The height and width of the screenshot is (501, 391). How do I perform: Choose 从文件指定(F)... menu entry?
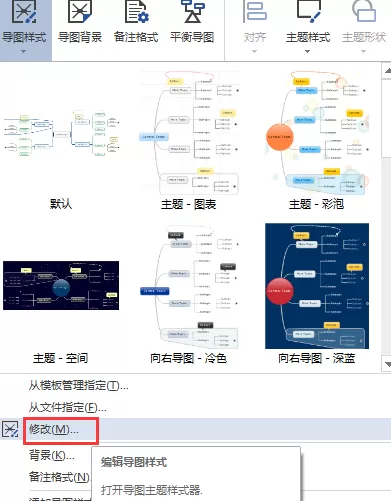point(68,407)
